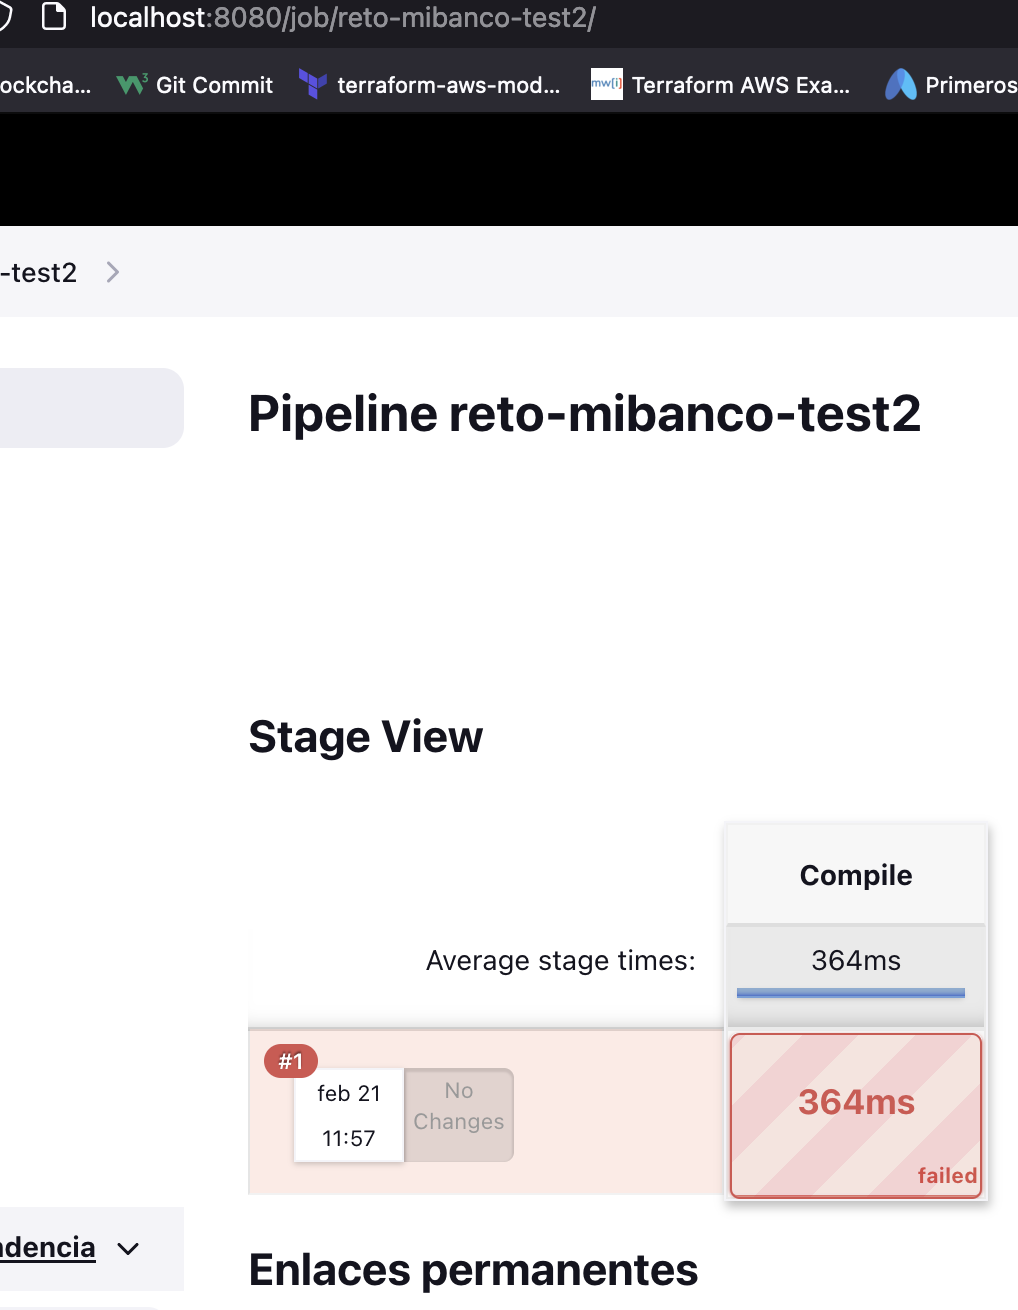
Task: Click the page document icon beside the address bar
Action: 53,17
